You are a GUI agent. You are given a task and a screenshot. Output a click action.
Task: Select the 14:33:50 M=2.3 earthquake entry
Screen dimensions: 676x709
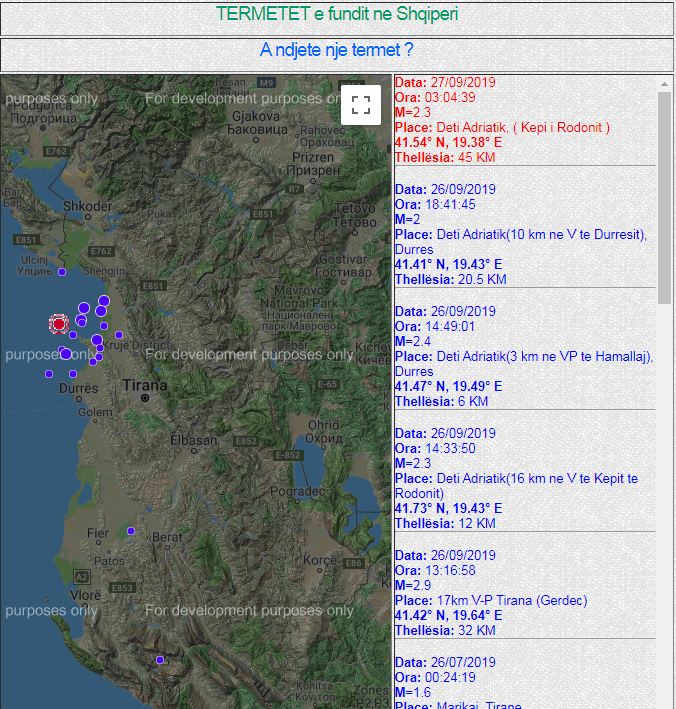coord(516,478)
